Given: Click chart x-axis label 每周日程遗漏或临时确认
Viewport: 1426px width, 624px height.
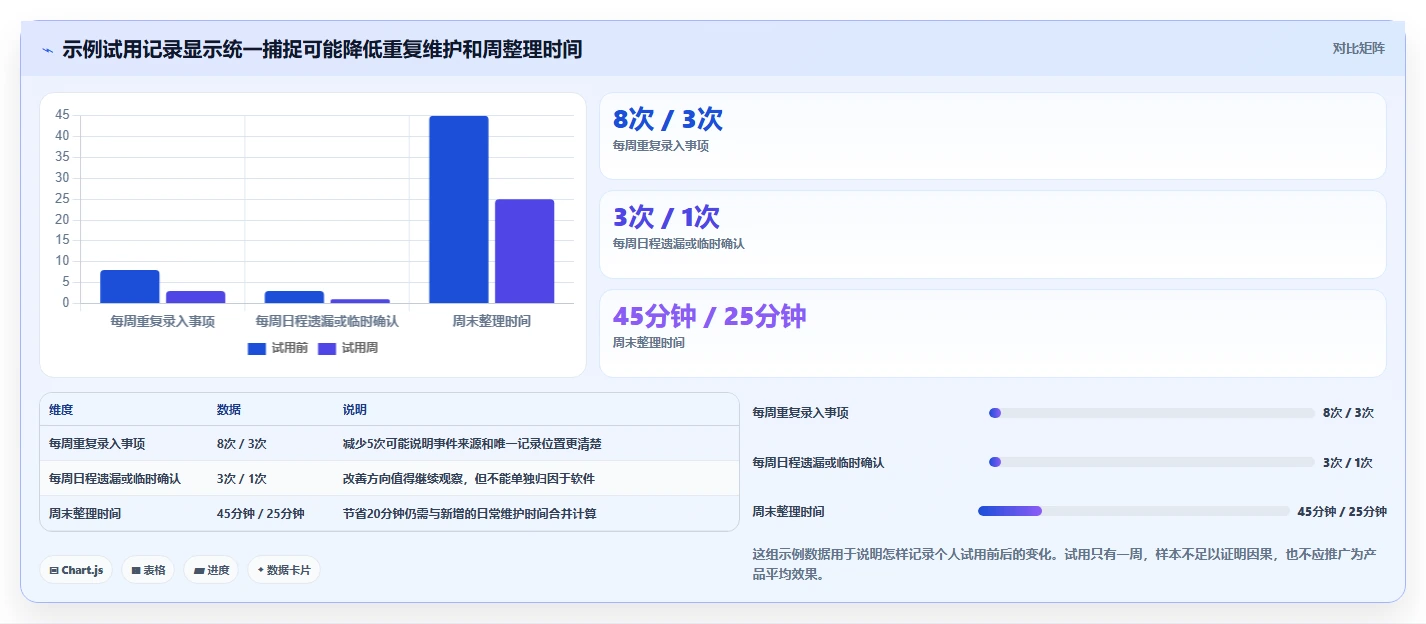Looking at the screenshot, I should (x=327, y=321).
